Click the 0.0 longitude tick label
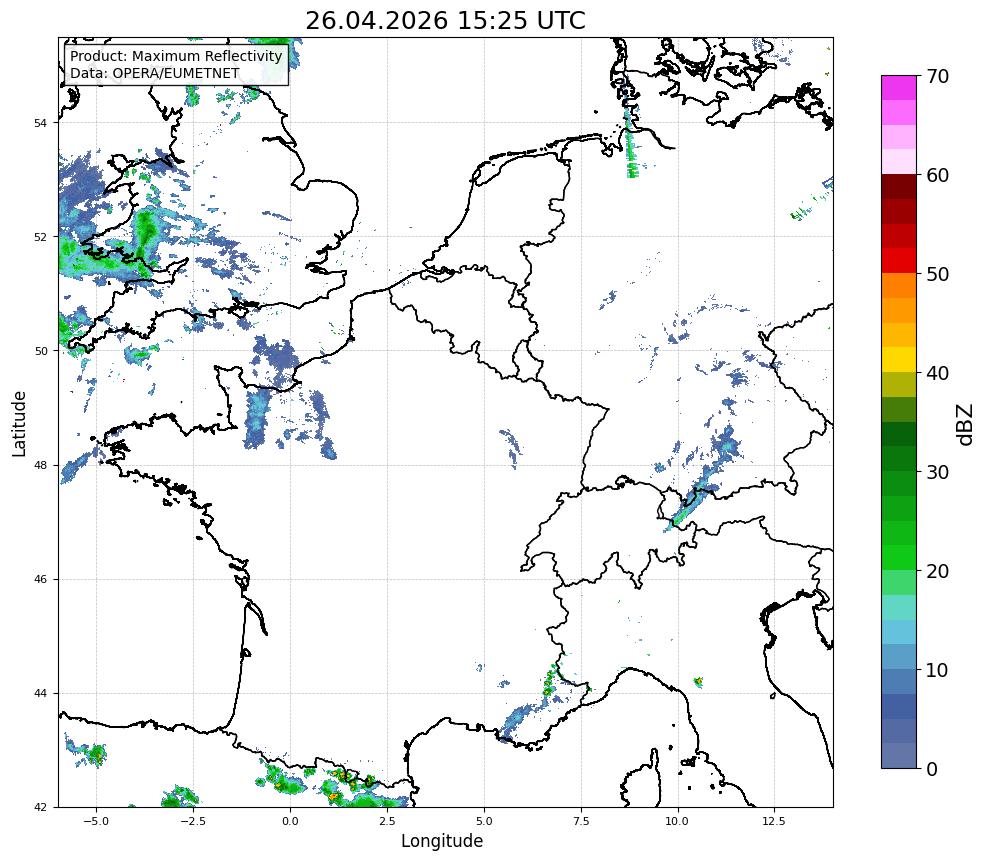 [290, 821]
